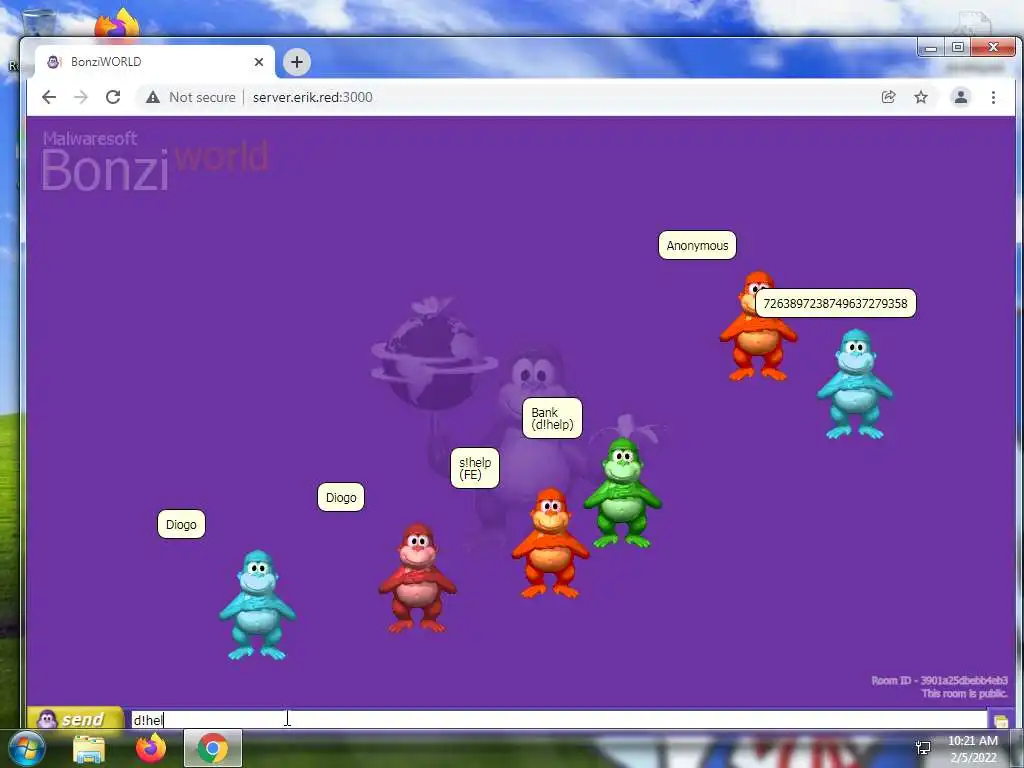Click the green Bonzi character
This screenshot has height=768, width=1024.
(622, 493)
